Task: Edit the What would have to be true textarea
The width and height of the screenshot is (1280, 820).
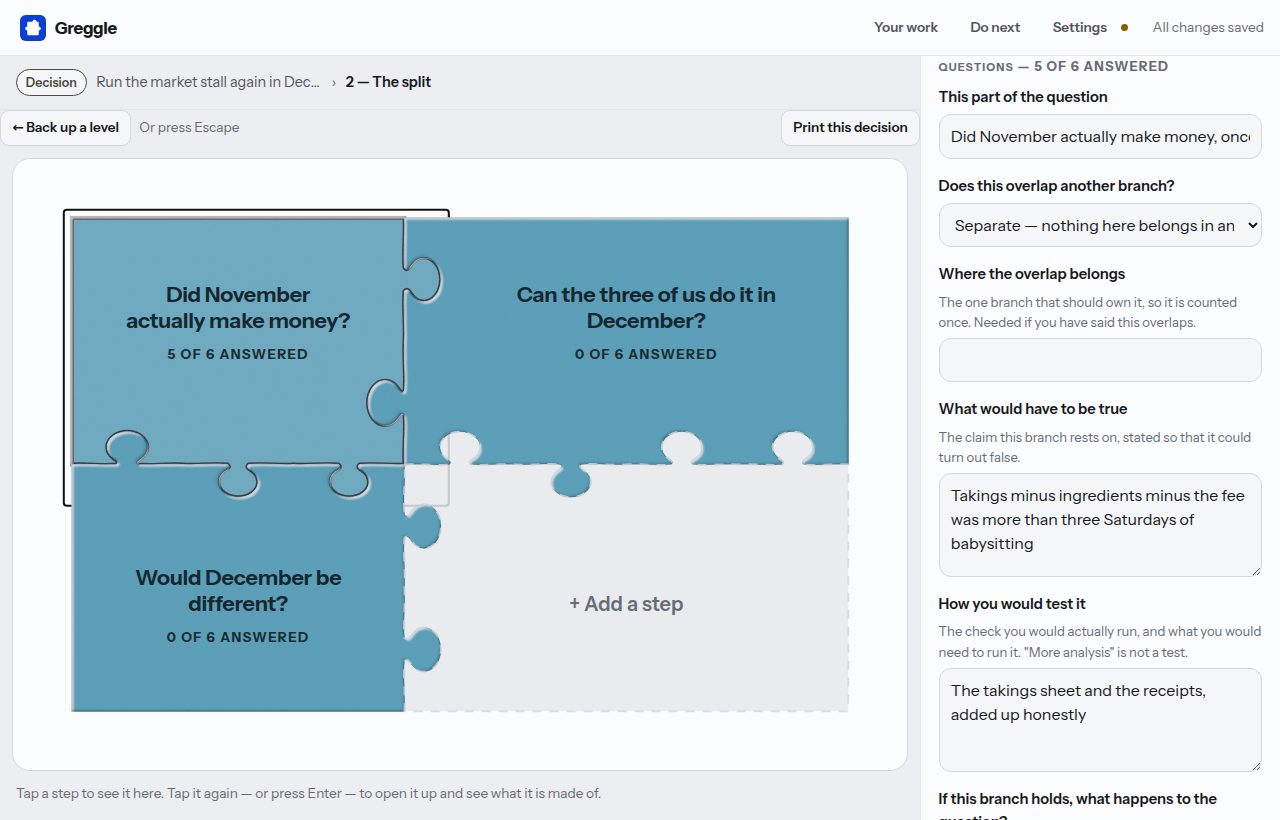Action: coord(1100,525)
